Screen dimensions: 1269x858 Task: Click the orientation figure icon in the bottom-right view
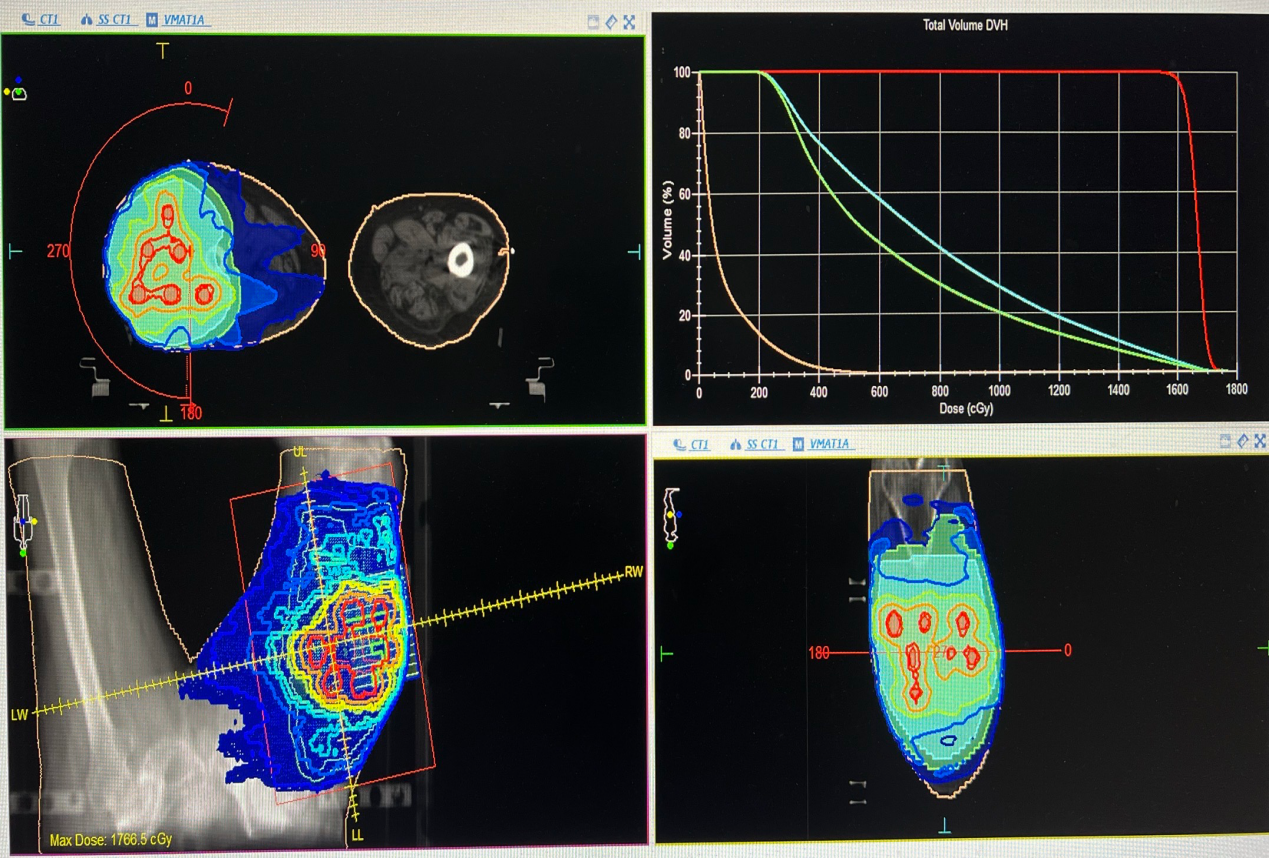(672, 517)
